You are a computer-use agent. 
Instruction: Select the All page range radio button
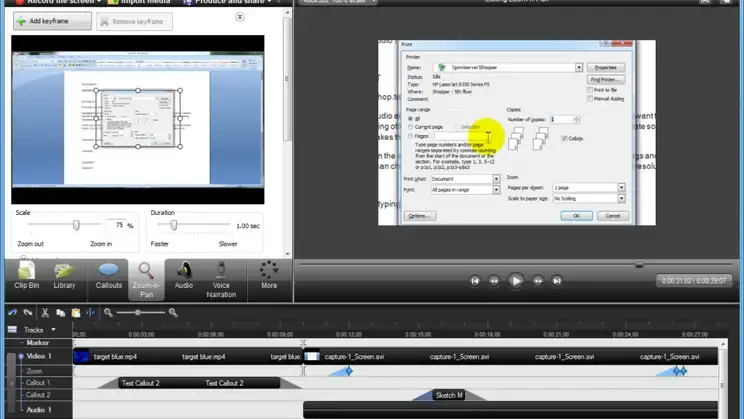(x=410, y=119)
